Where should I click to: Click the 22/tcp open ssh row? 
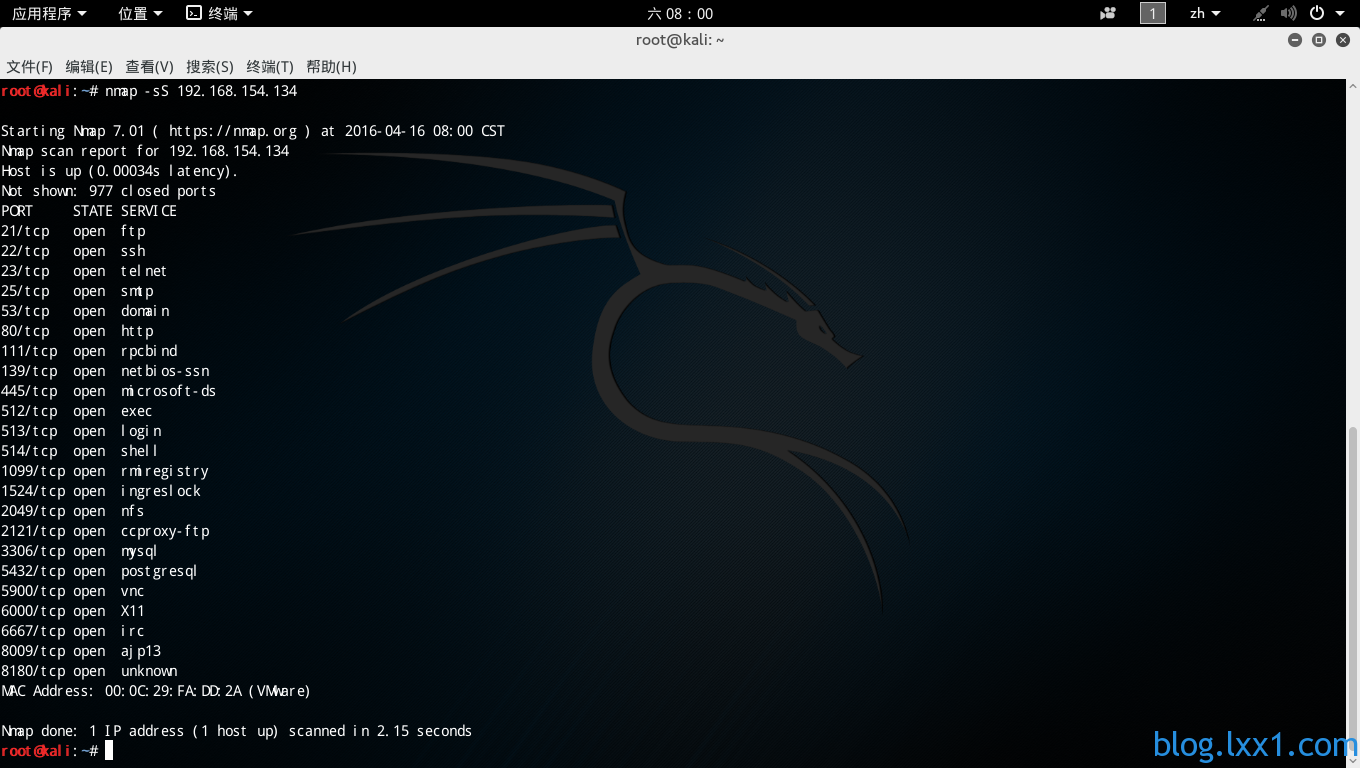pos(73,251)
